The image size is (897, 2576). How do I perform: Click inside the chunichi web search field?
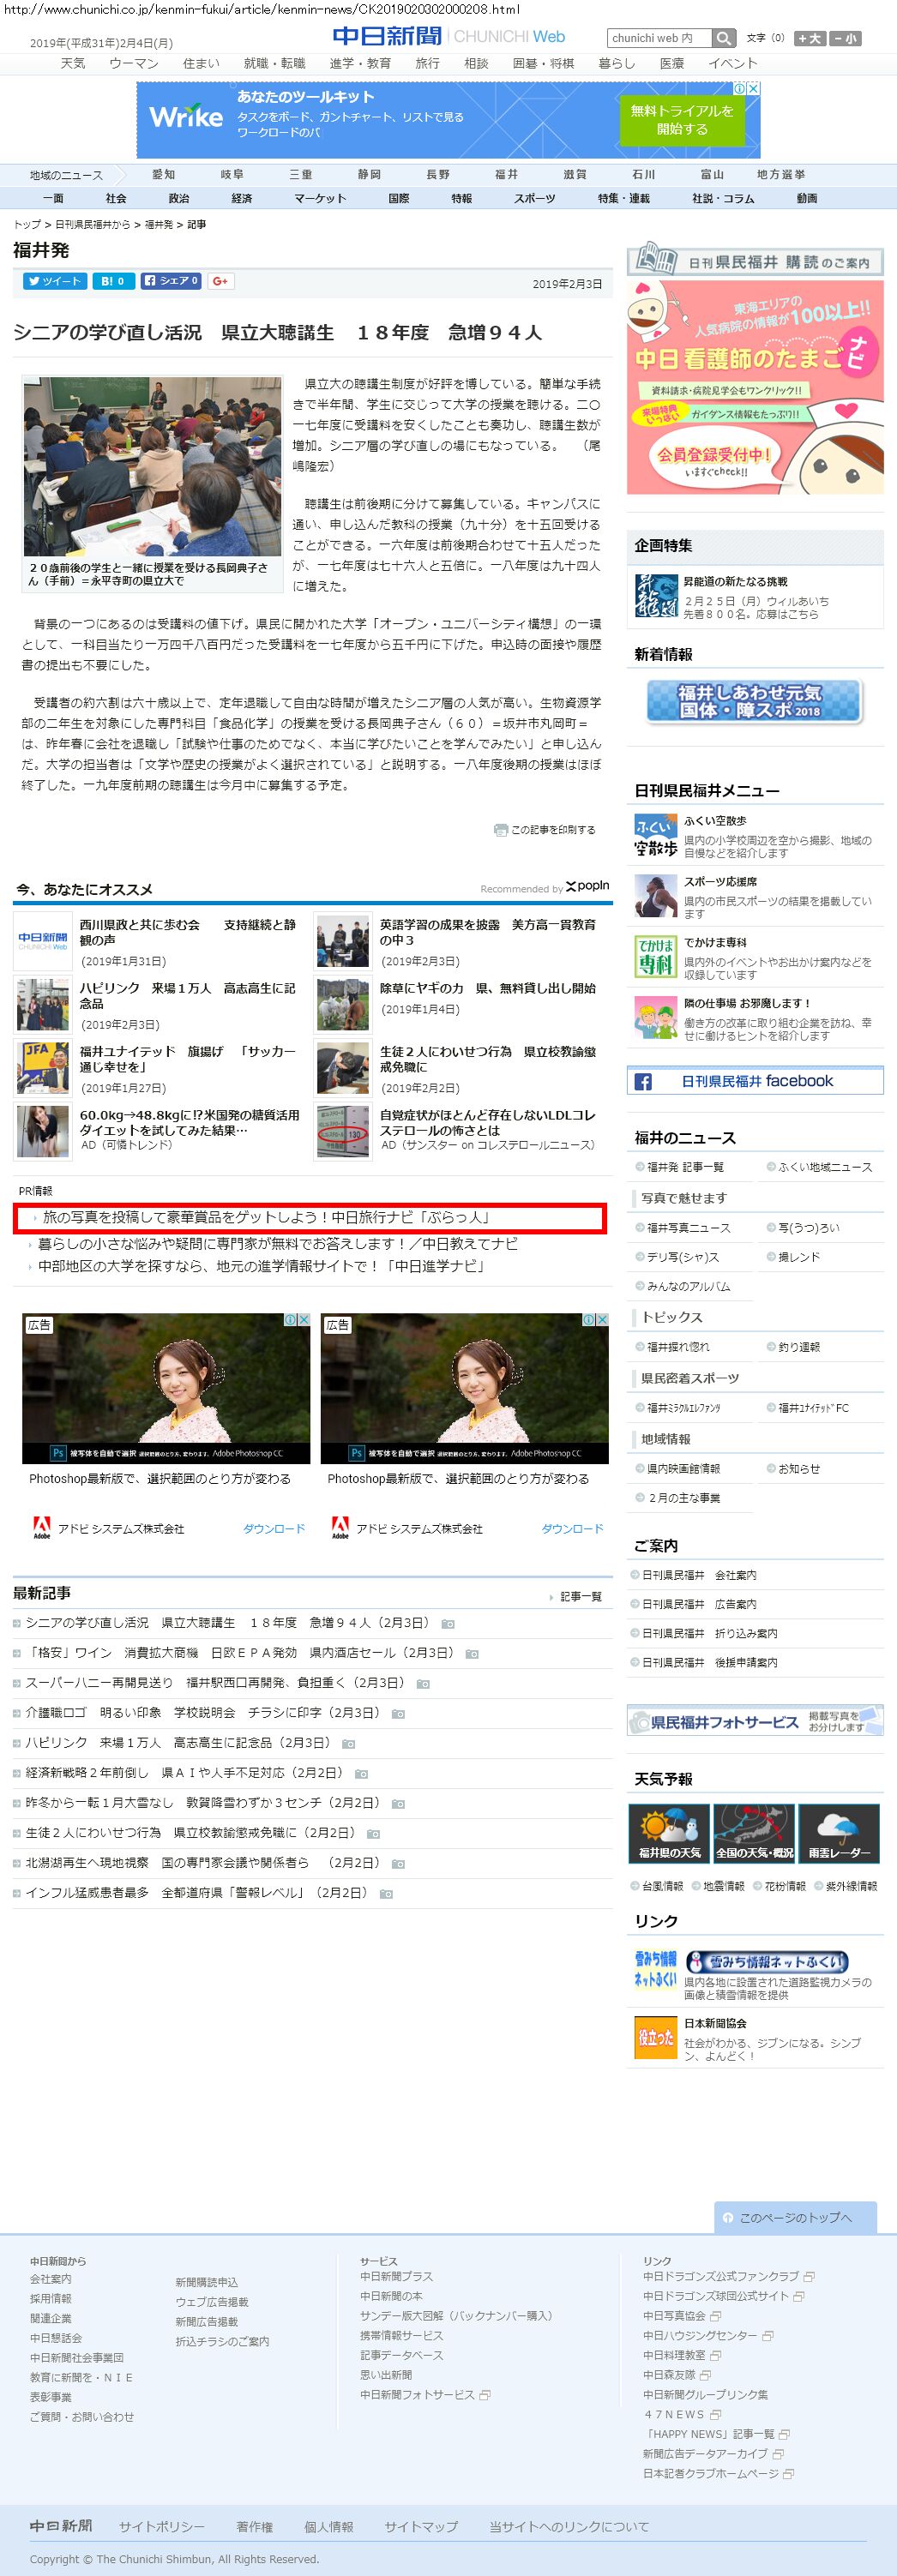pos(659,38)
